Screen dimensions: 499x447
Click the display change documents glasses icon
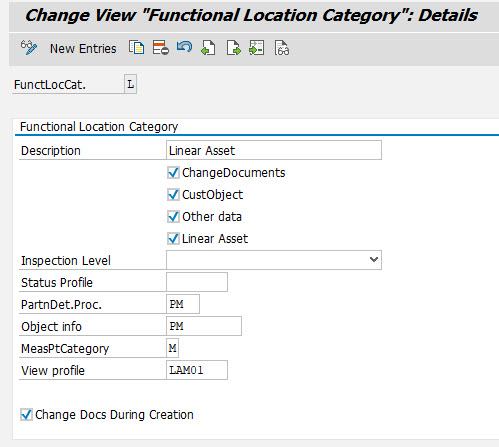(282, 48)
